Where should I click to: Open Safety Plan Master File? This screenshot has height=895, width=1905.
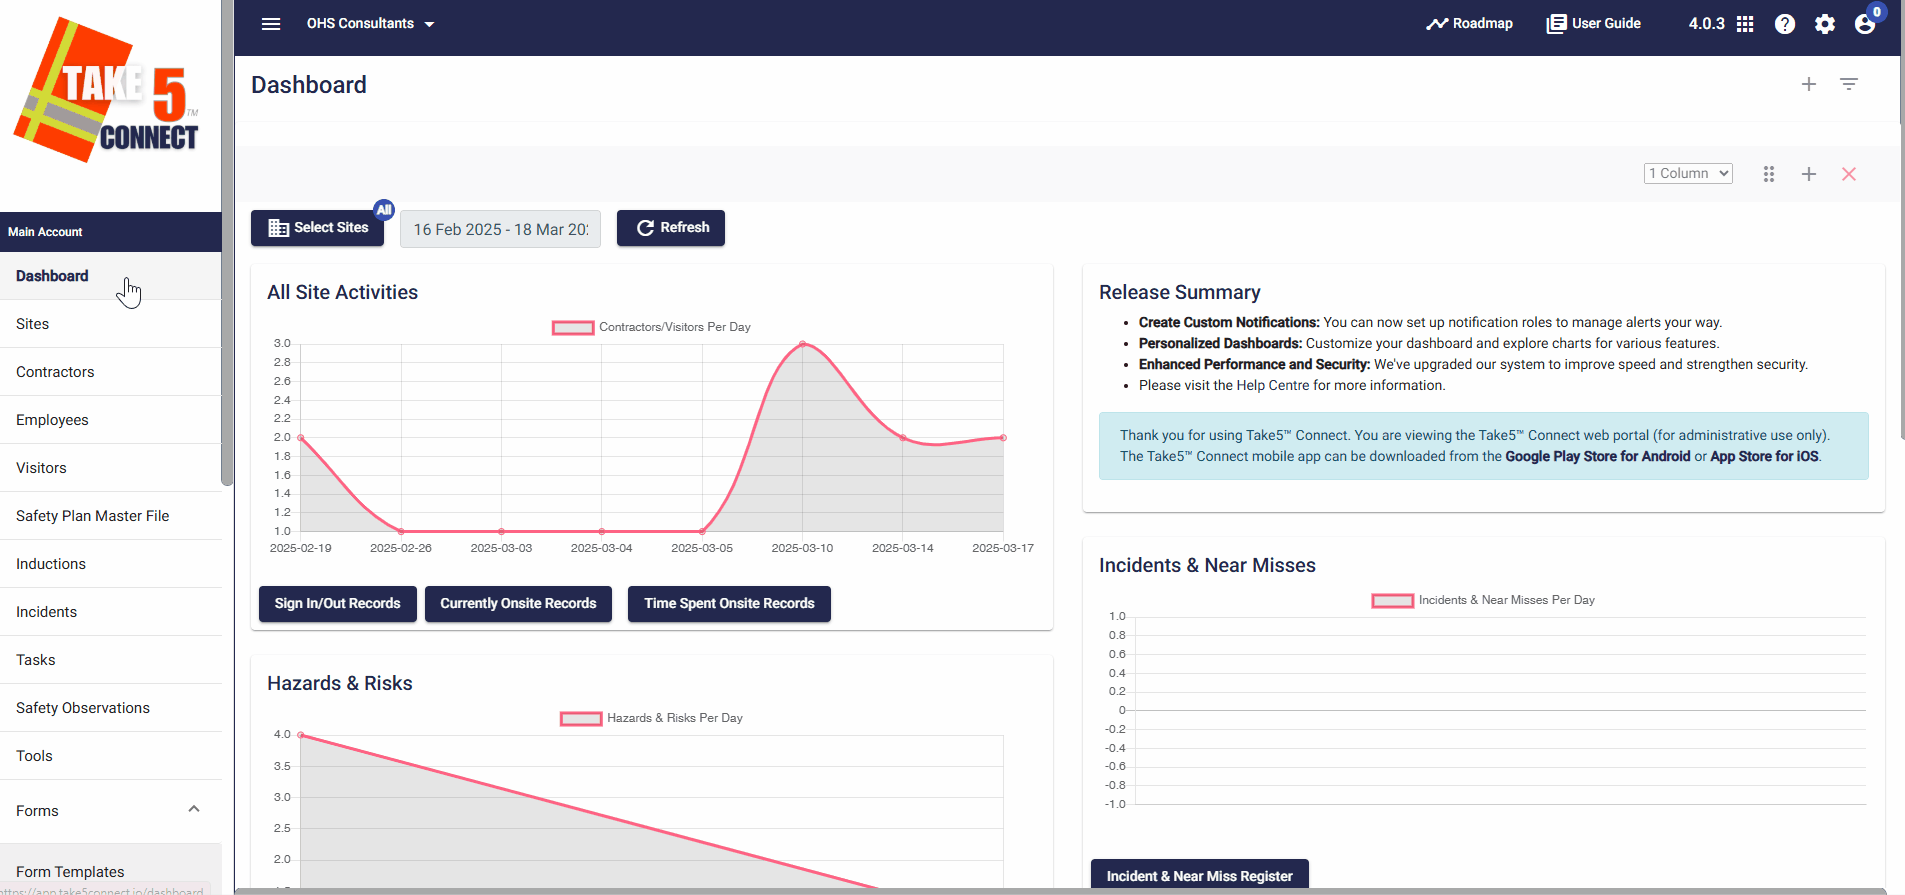[110, 516]
